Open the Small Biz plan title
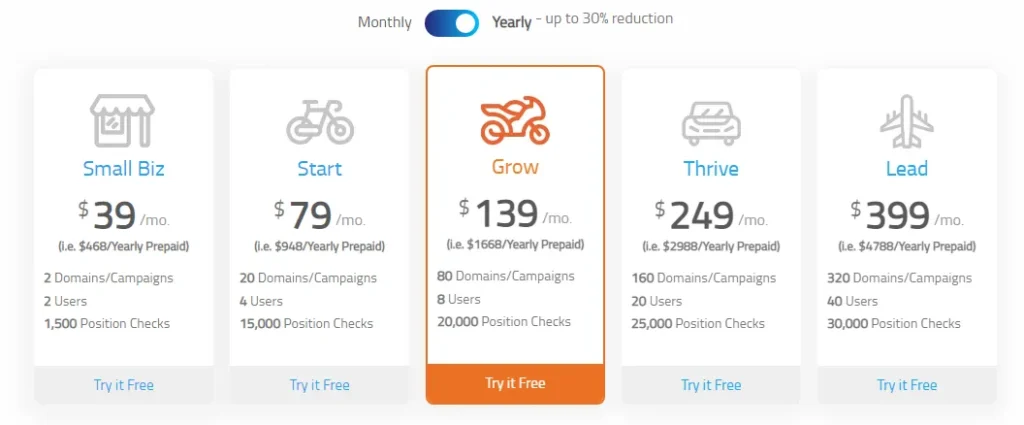This screenshot has width=1024, height=425. click(123, 168)
